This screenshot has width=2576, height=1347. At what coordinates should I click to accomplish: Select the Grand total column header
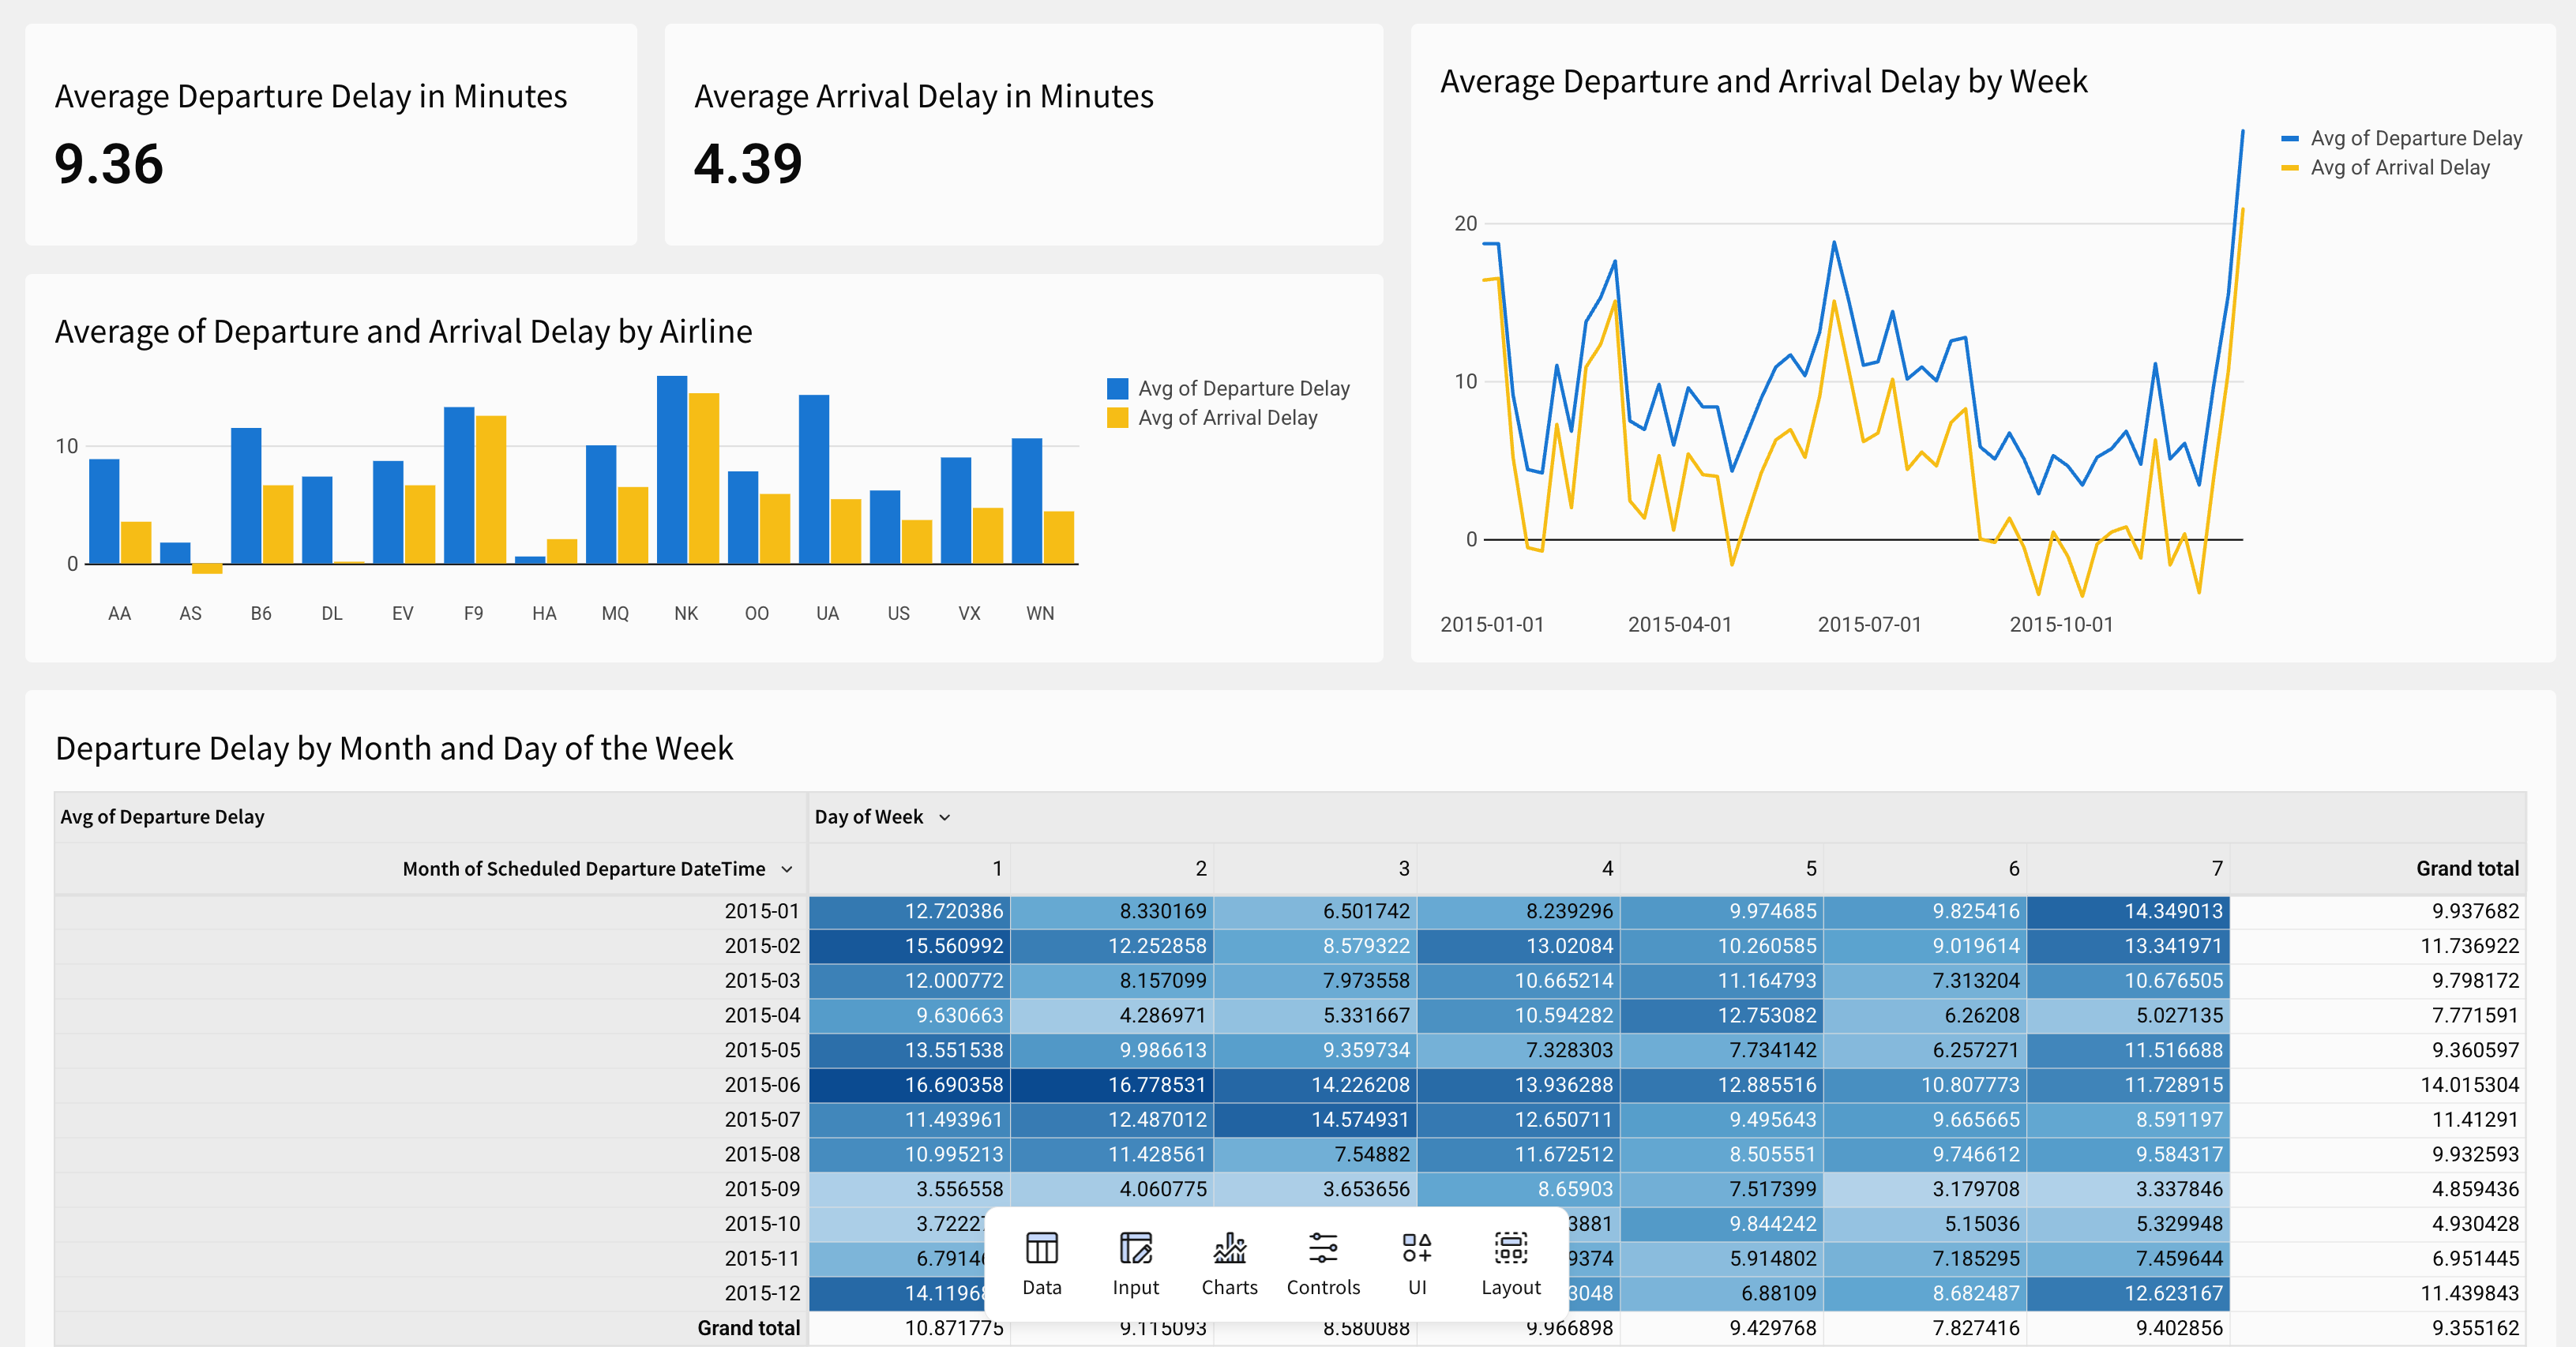click(x=2466, y=869)
